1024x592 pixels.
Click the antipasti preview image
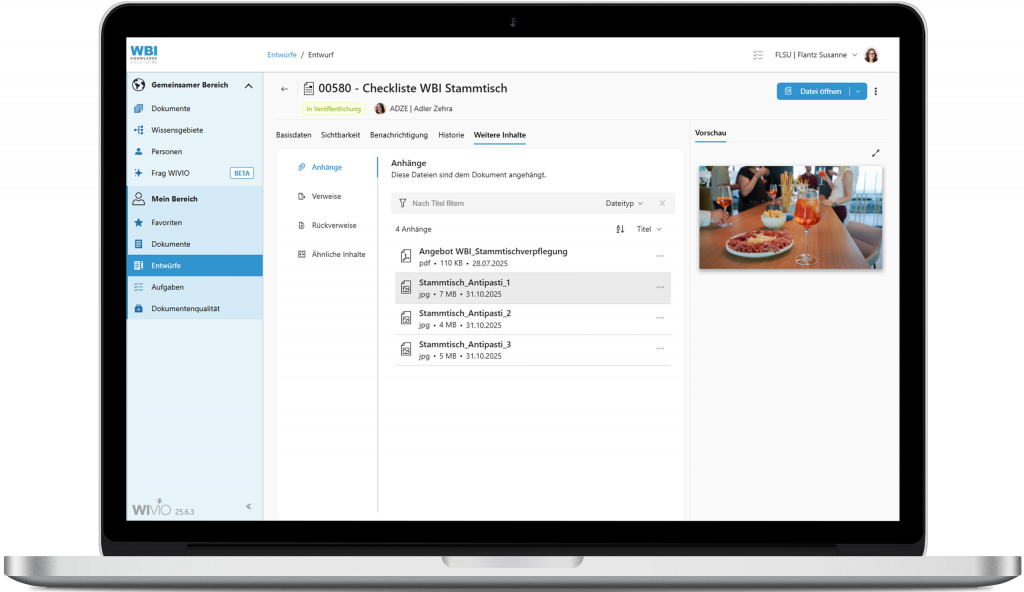tap(790, 217)
